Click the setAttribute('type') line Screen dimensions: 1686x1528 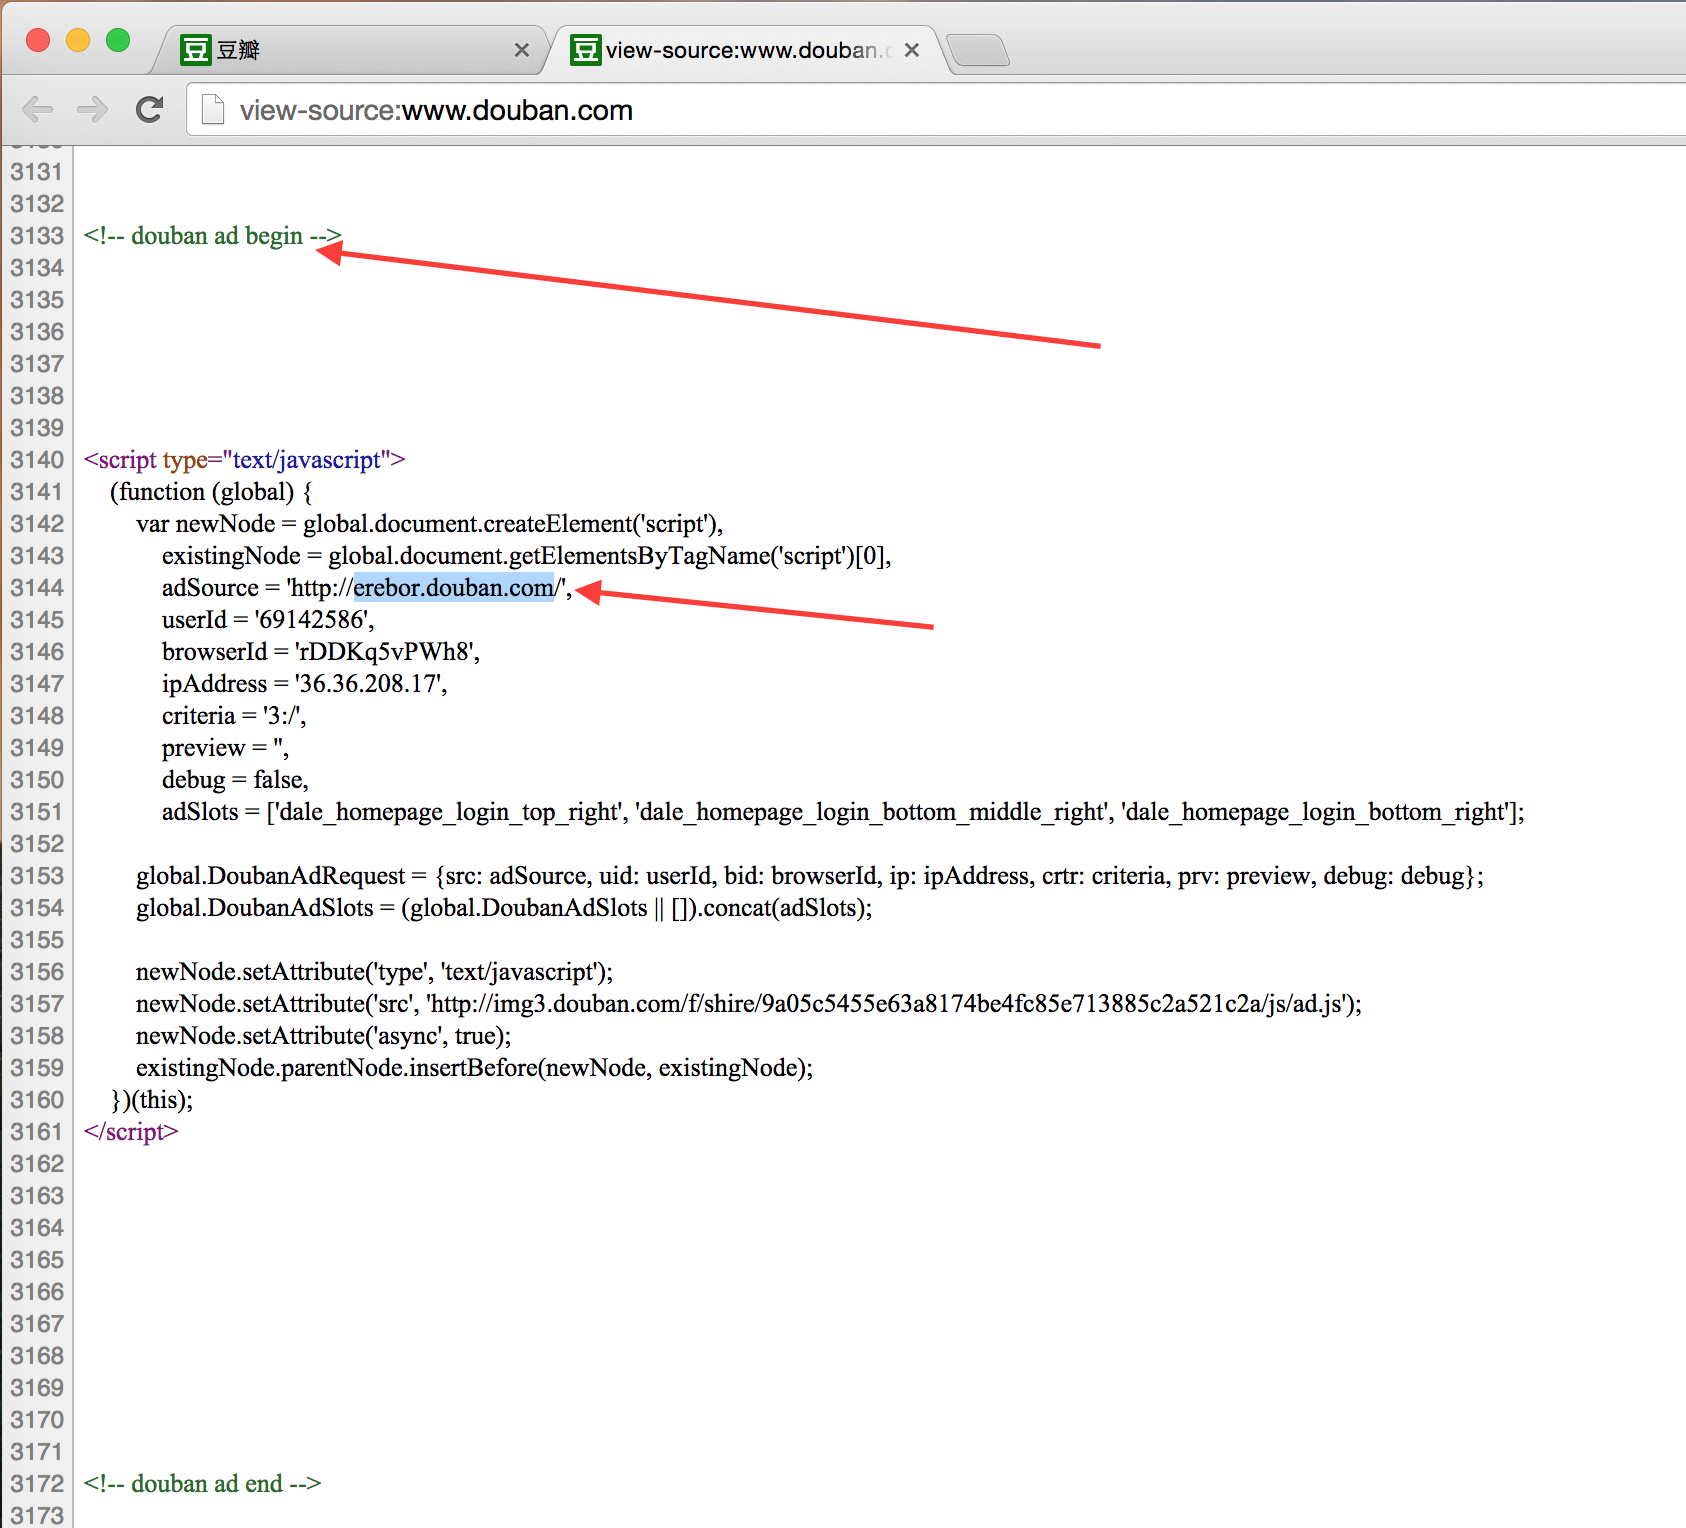[374, 972]
